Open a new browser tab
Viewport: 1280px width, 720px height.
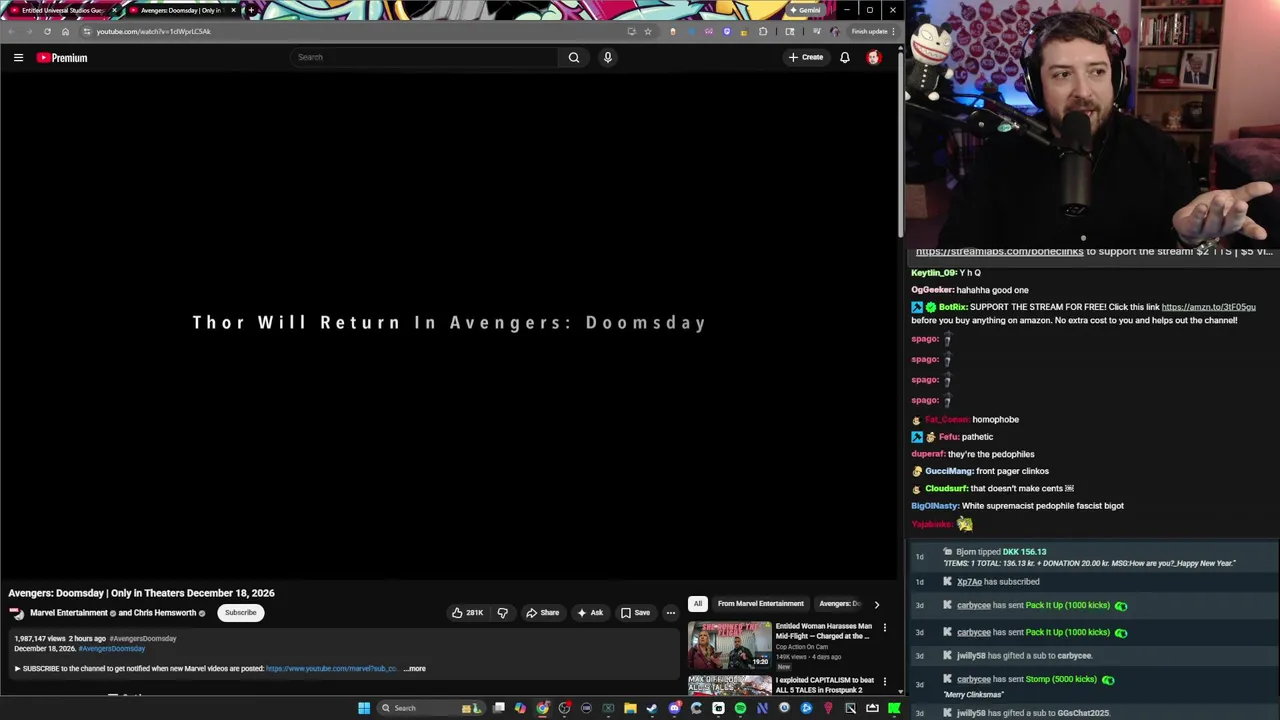pos(251,10)
